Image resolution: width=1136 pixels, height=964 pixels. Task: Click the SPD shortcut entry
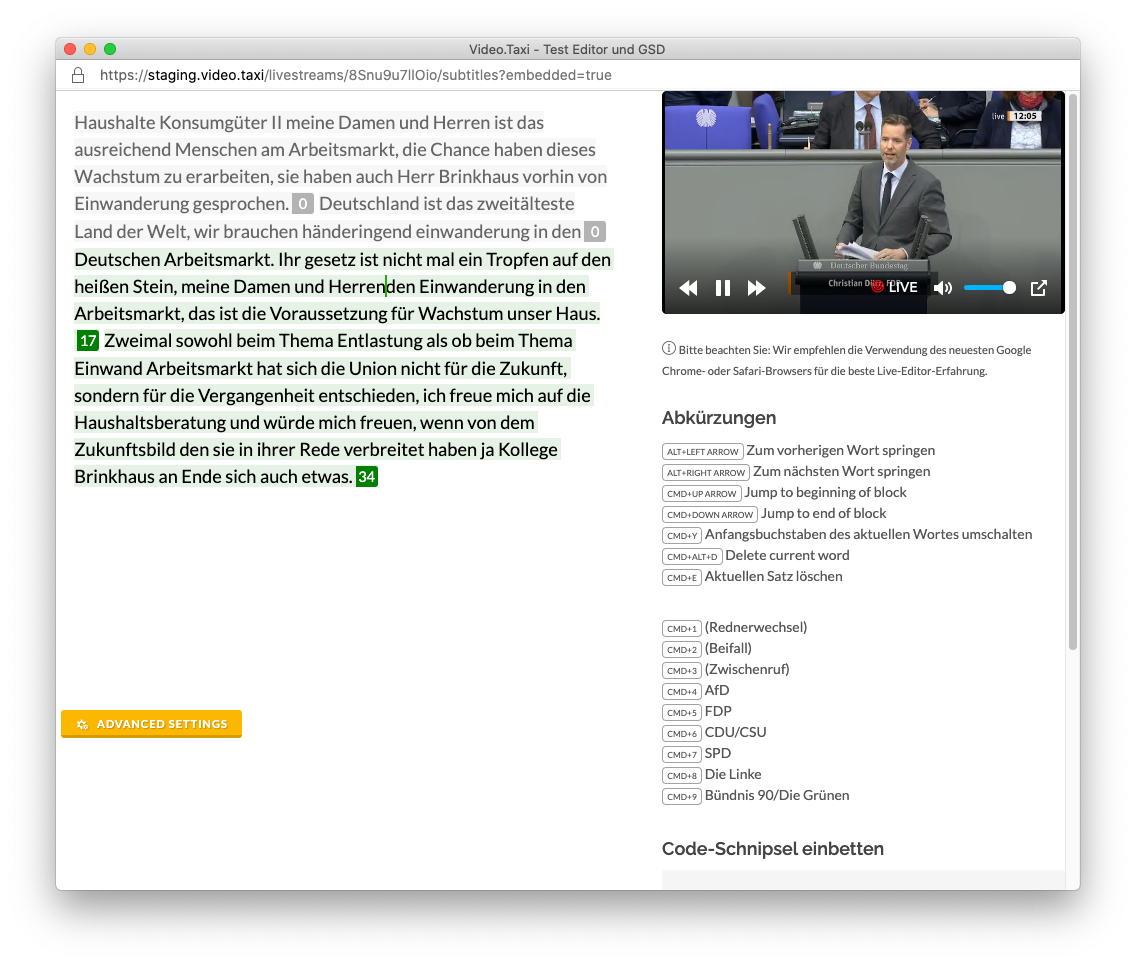718,753
